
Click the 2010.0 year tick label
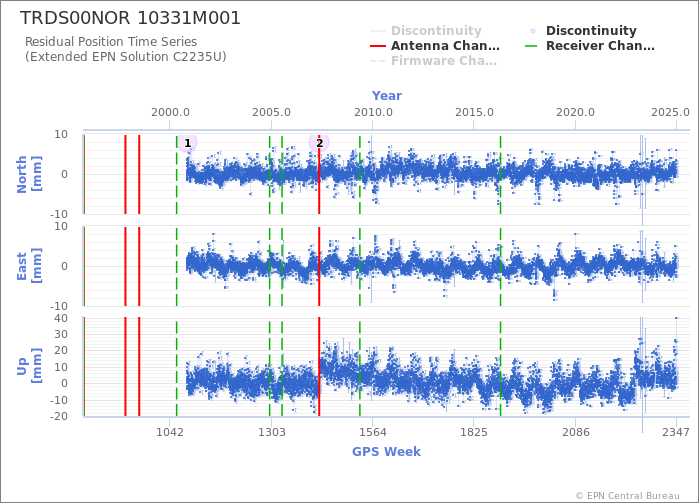coord(373,112)
